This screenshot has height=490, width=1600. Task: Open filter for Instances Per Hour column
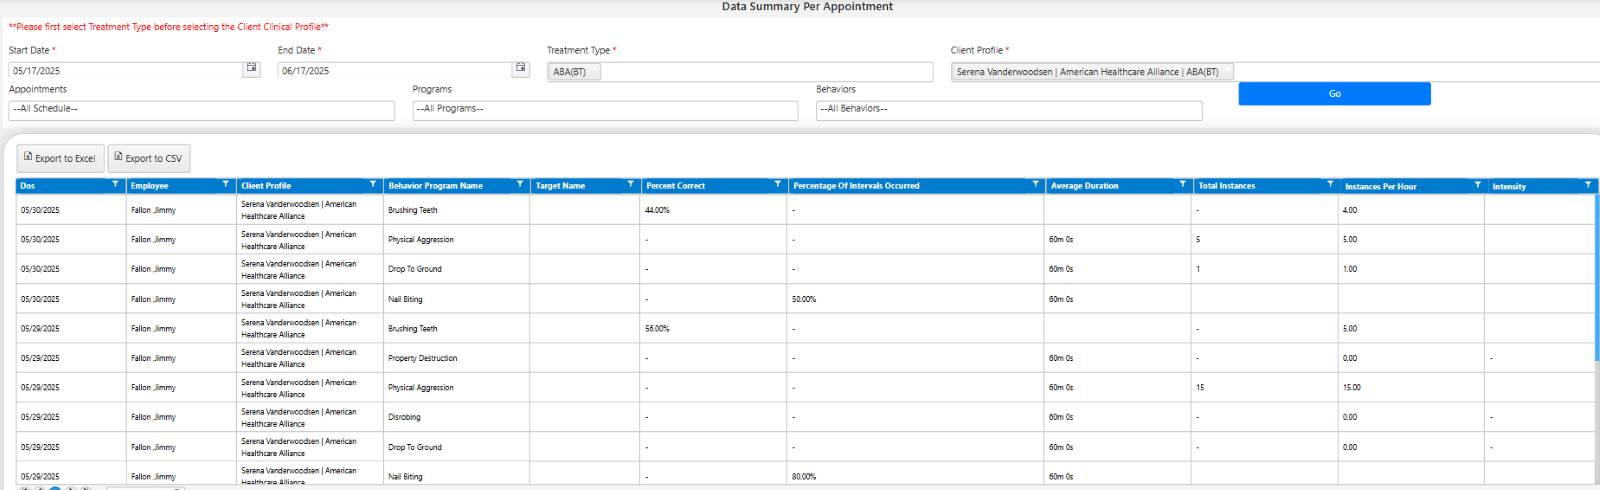point(1477,185)
